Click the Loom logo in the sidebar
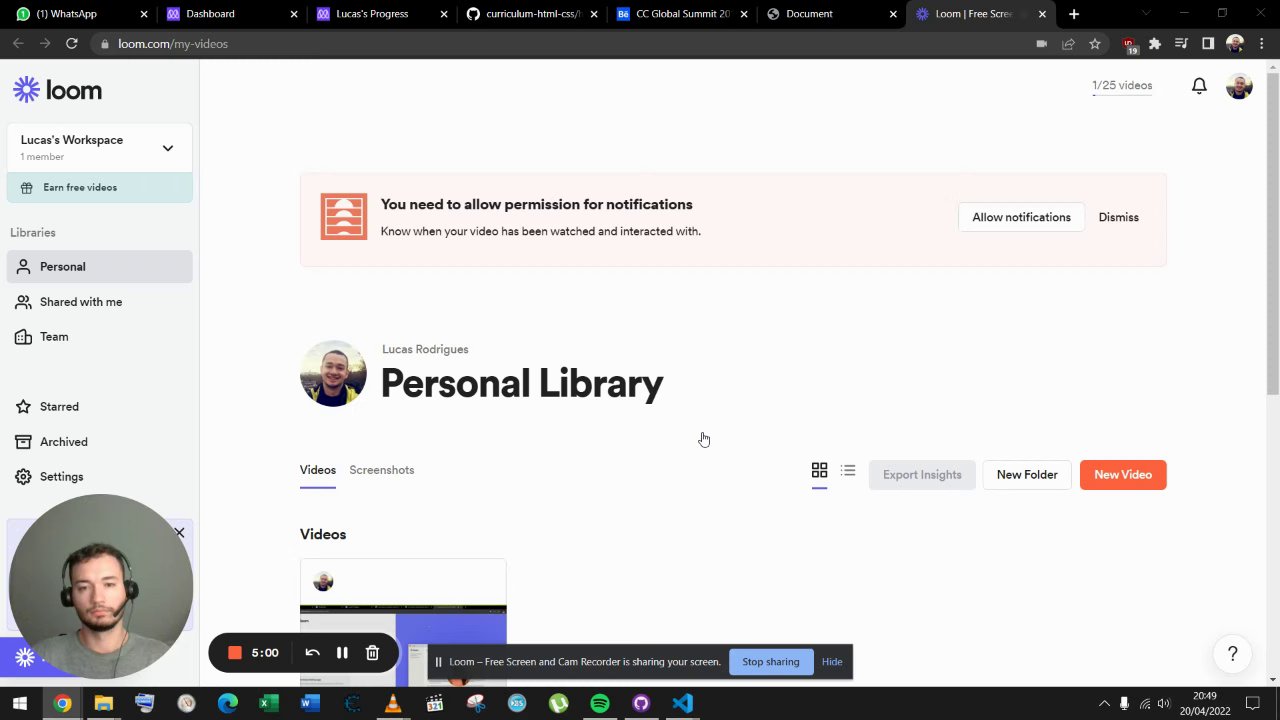Image resolution: width=1280 pixels, height=720 pixels. [x=57, y=90]
